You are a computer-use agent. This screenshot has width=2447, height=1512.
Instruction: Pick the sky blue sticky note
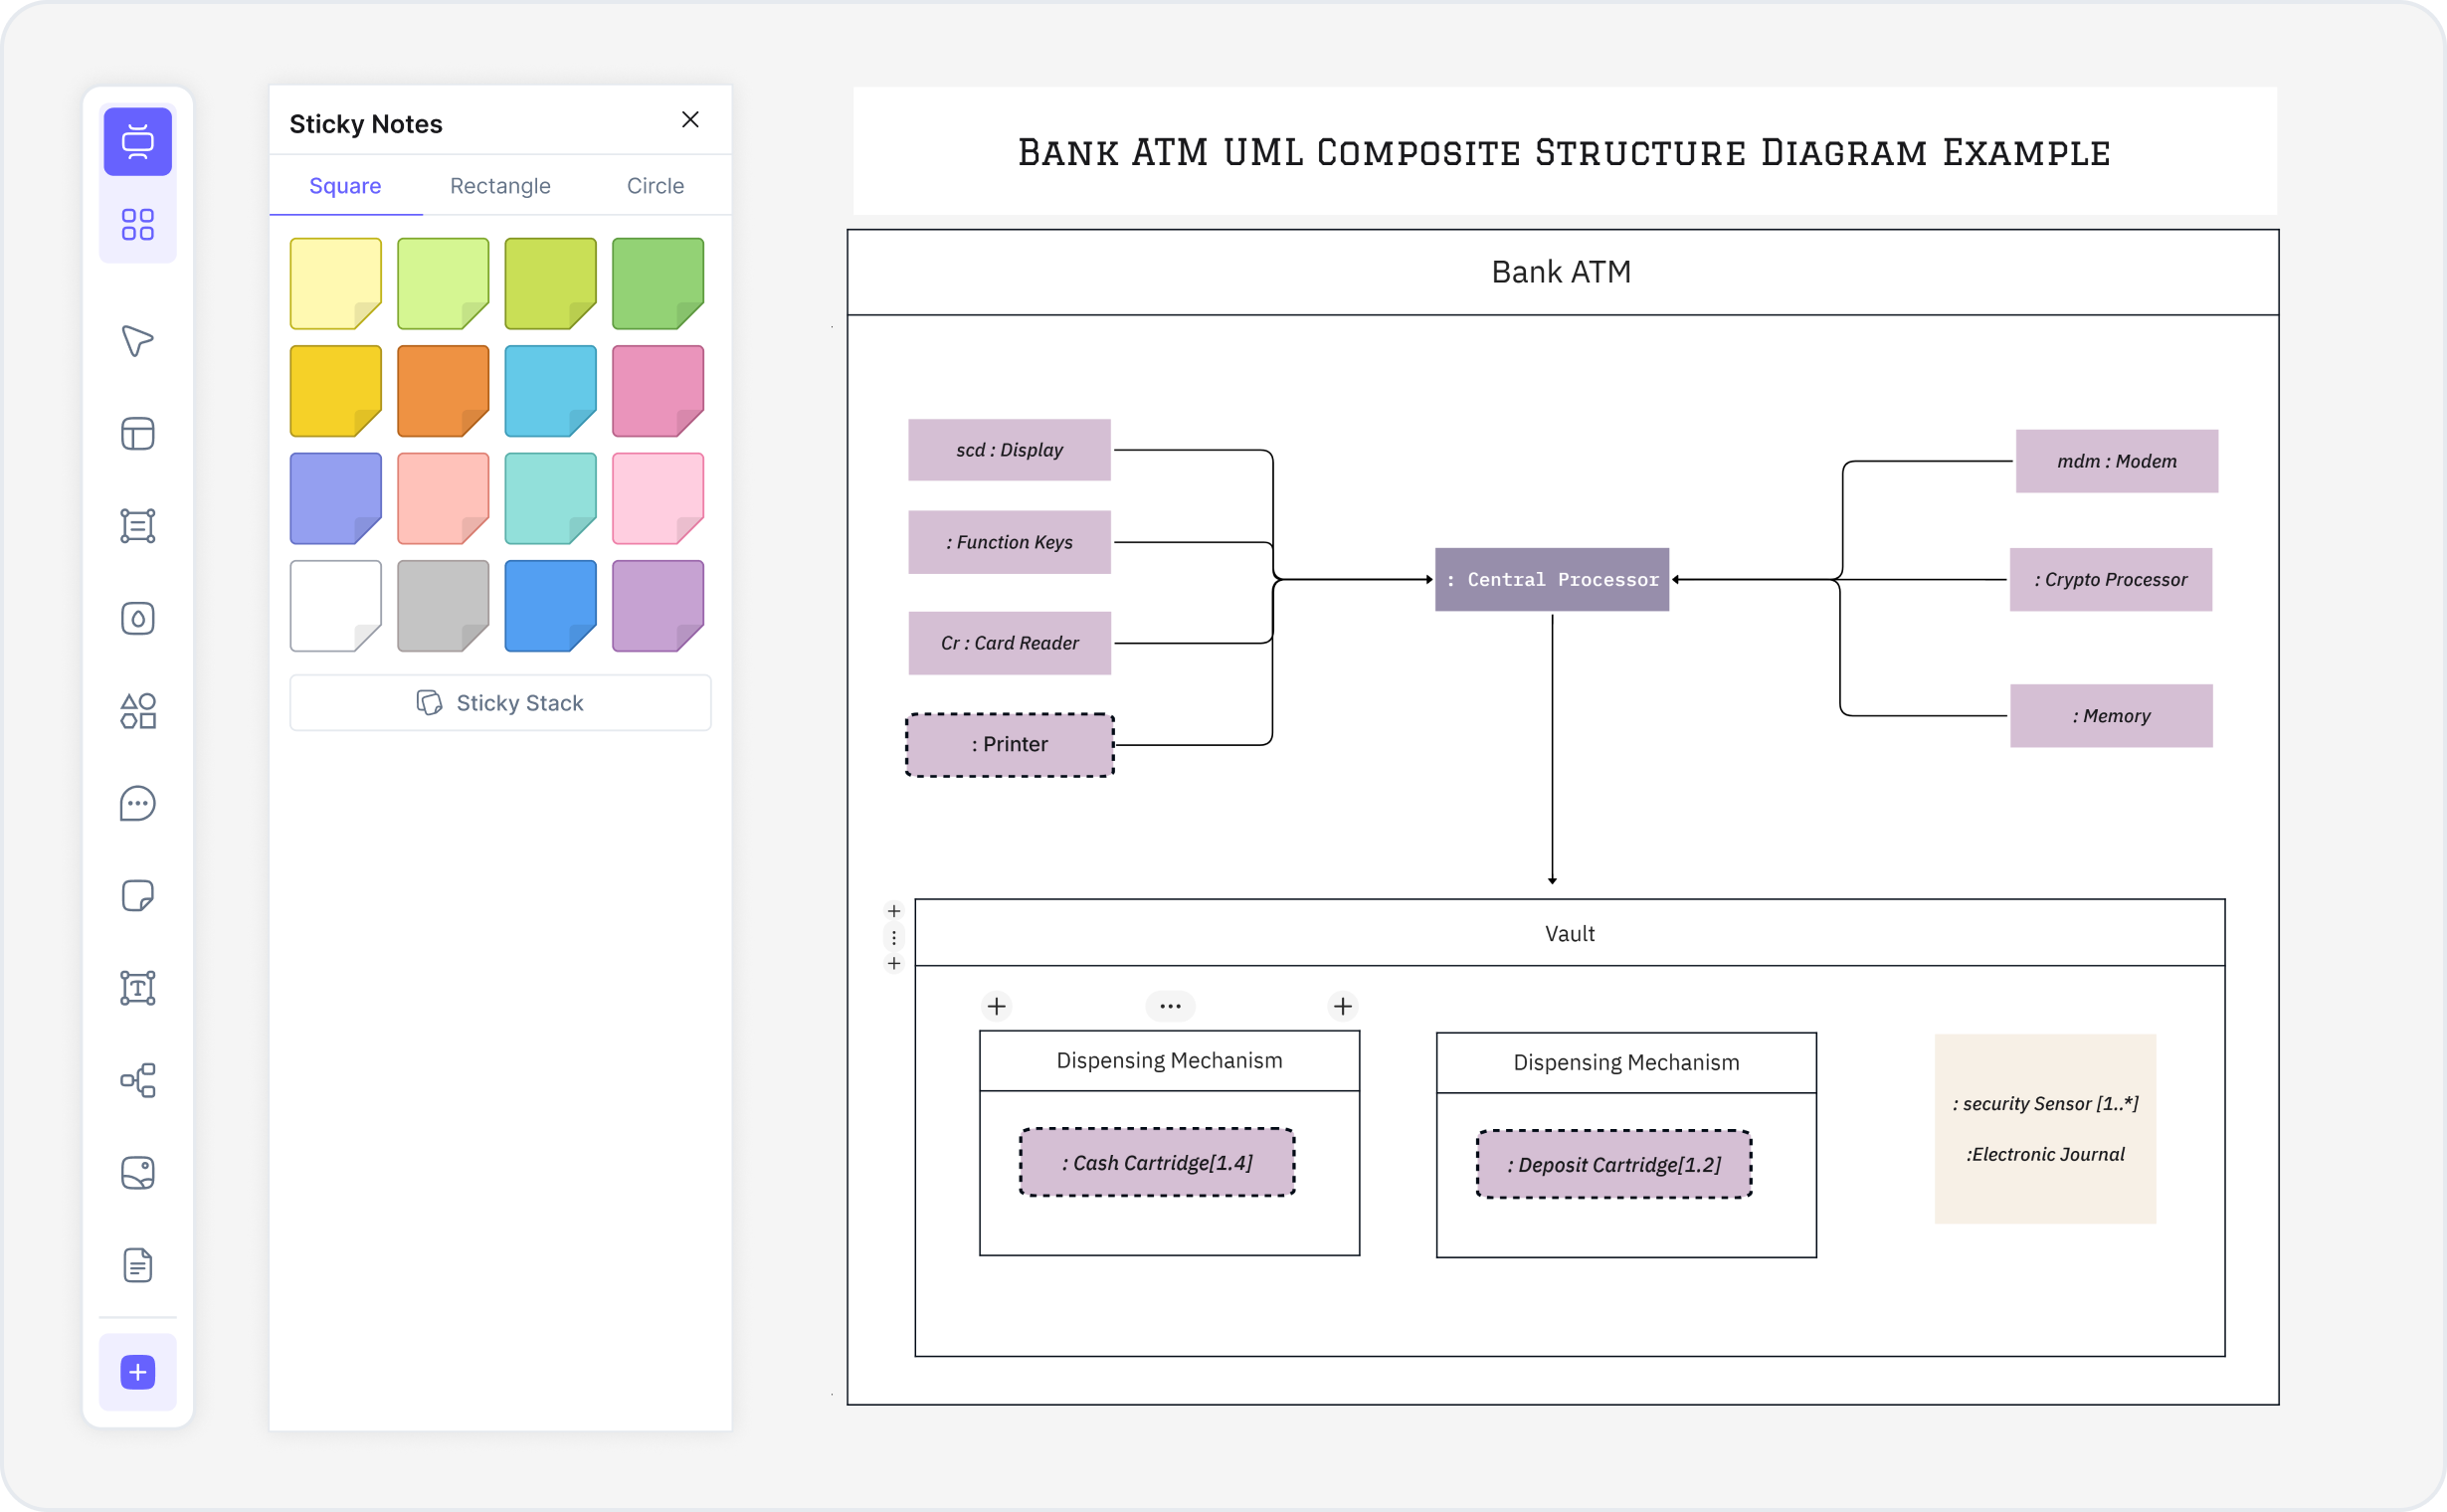tap(551, 391)
